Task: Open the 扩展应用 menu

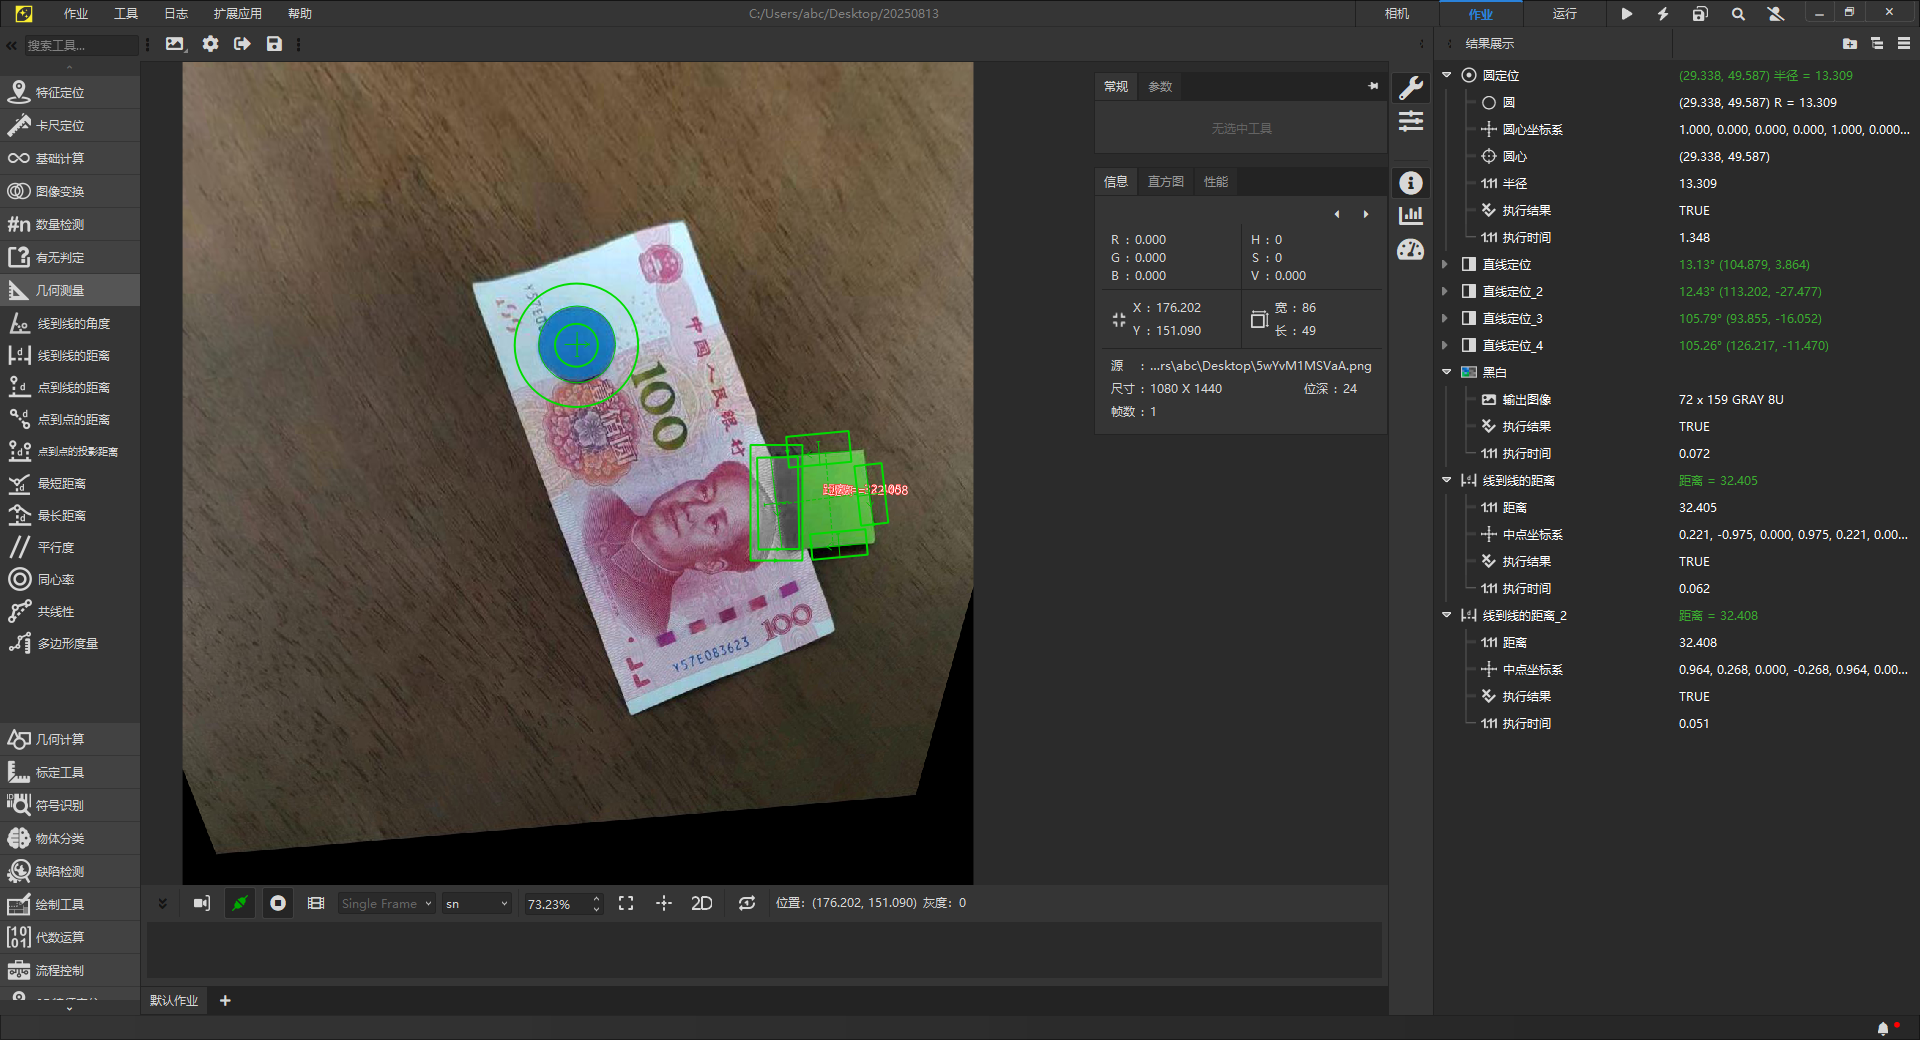Action: pyautogui.click(x=237, y=14)
